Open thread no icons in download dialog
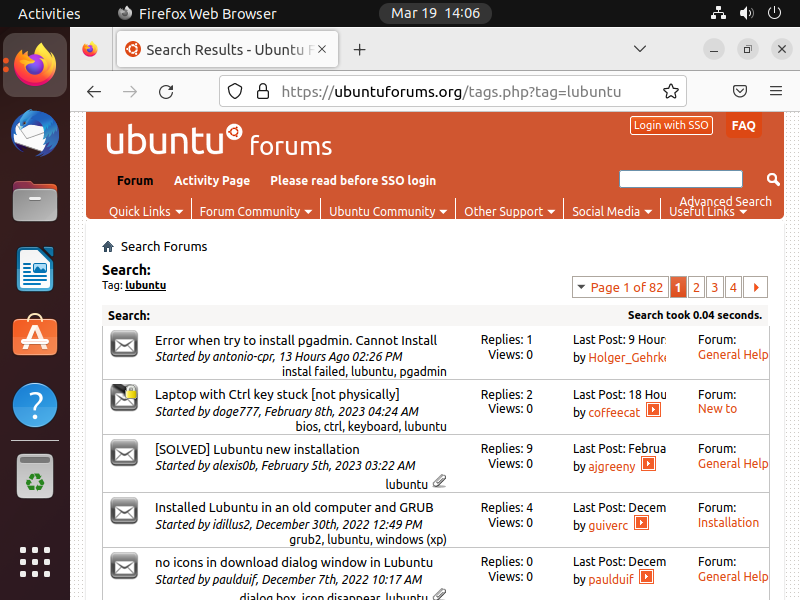Screen dimensions: 800x600 (x=294, y=562)
